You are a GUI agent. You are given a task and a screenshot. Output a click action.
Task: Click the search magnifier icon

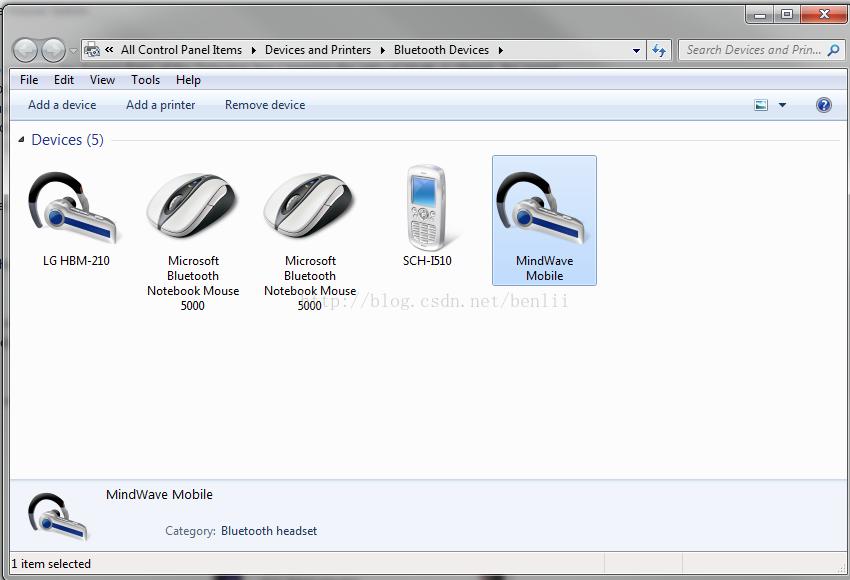834,50
